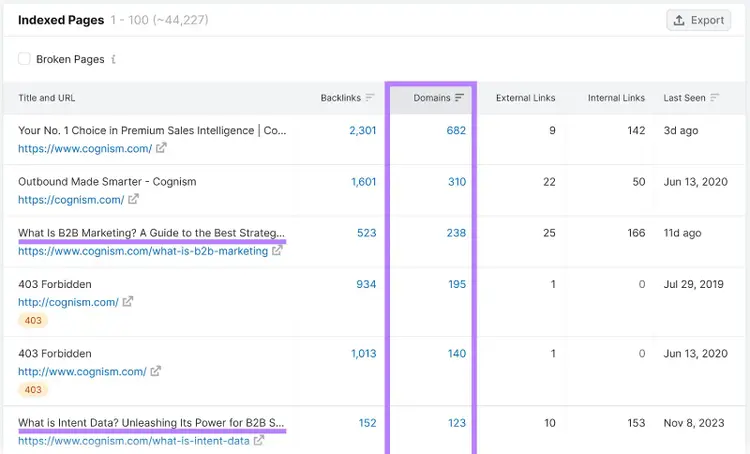Viewport: 750px width, 454px height.
Task: Click backlinks count 934
Action: coord(366,284)
